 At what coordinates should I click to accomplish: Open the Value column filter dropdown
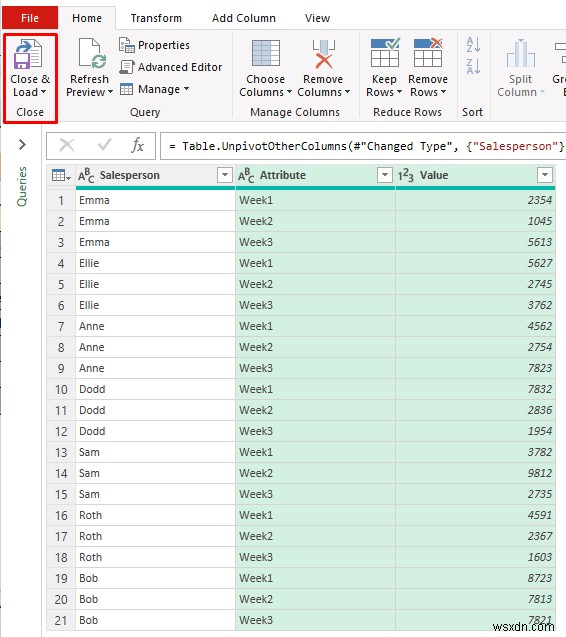pos(544,175)
